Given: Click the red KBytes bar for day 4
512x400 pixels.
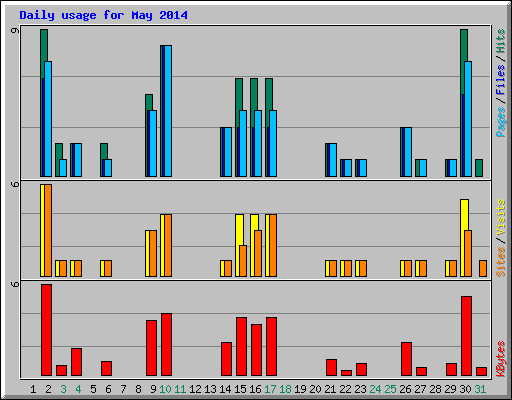Looking at the screenshot, I should [76, 362].
